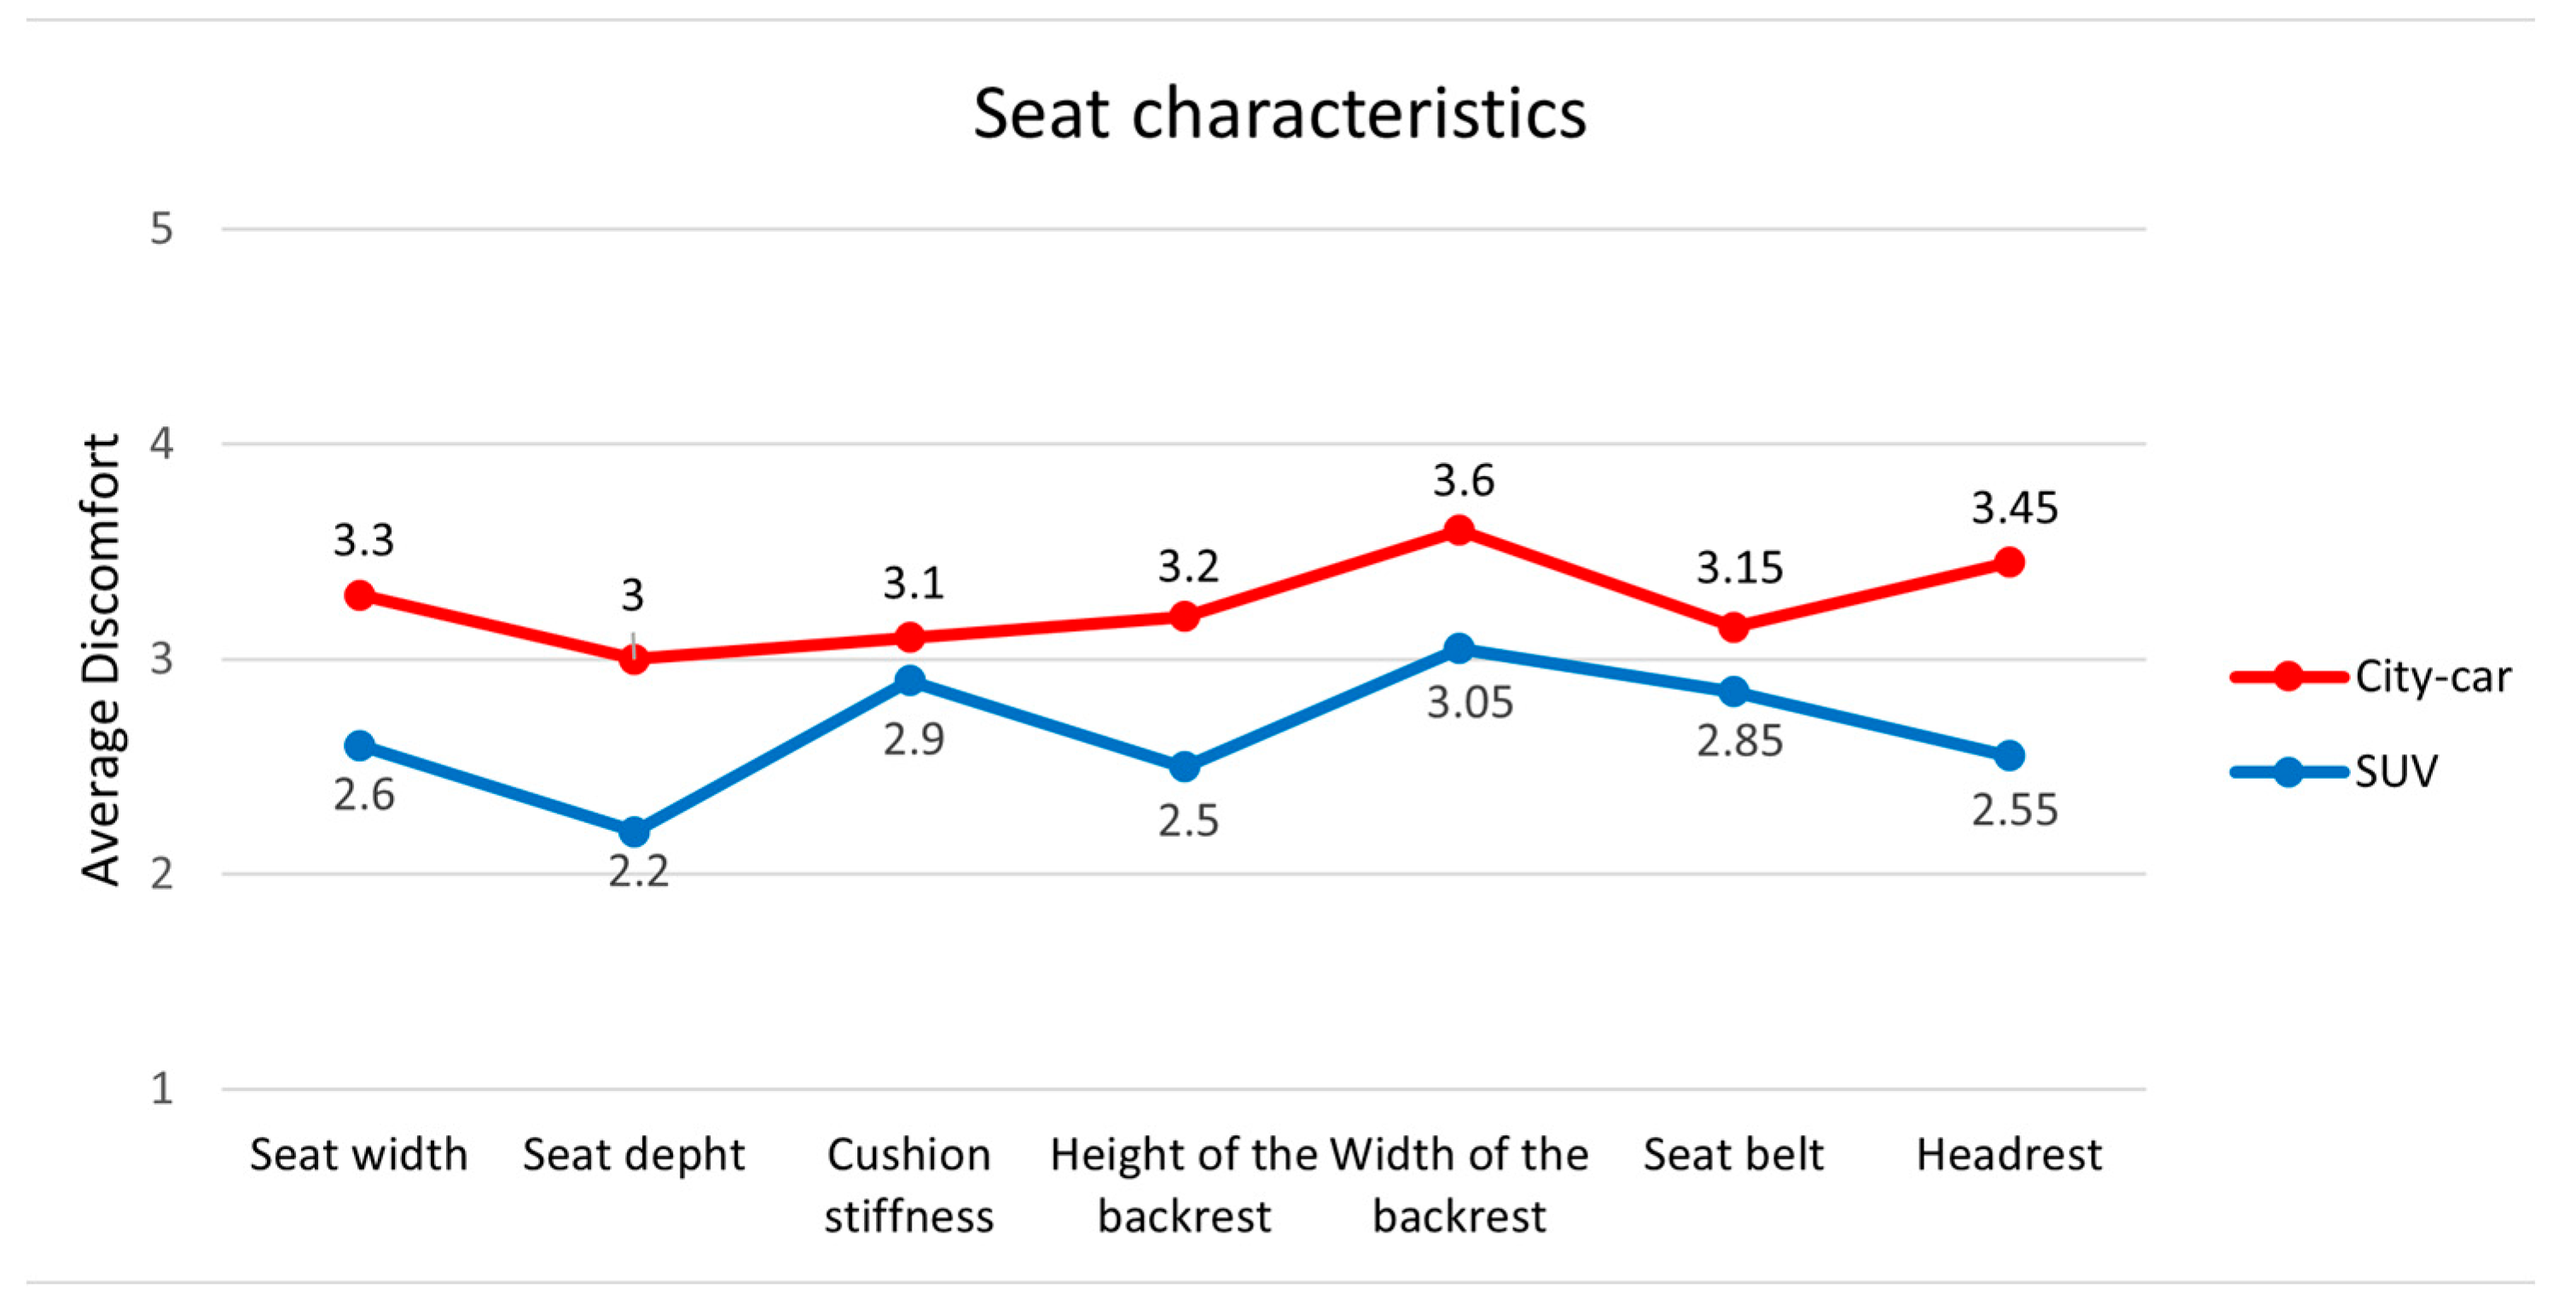Select the 3.6 data label

(x=1463, y=481)
